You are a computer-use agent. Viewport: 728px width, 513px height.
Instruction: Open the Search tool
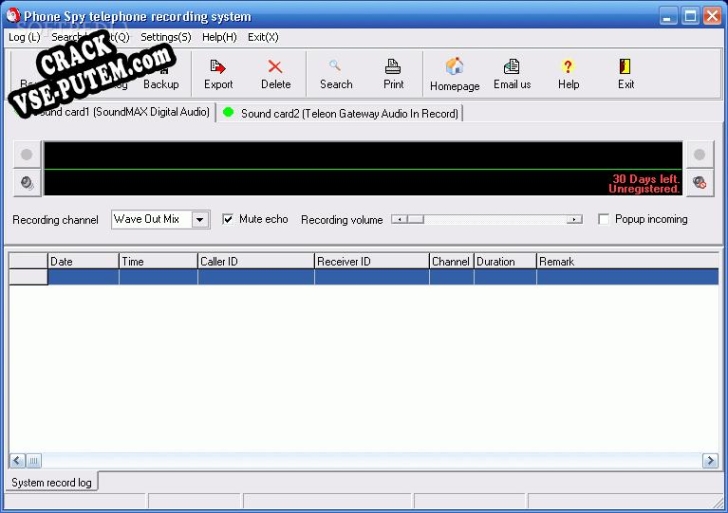336,75
